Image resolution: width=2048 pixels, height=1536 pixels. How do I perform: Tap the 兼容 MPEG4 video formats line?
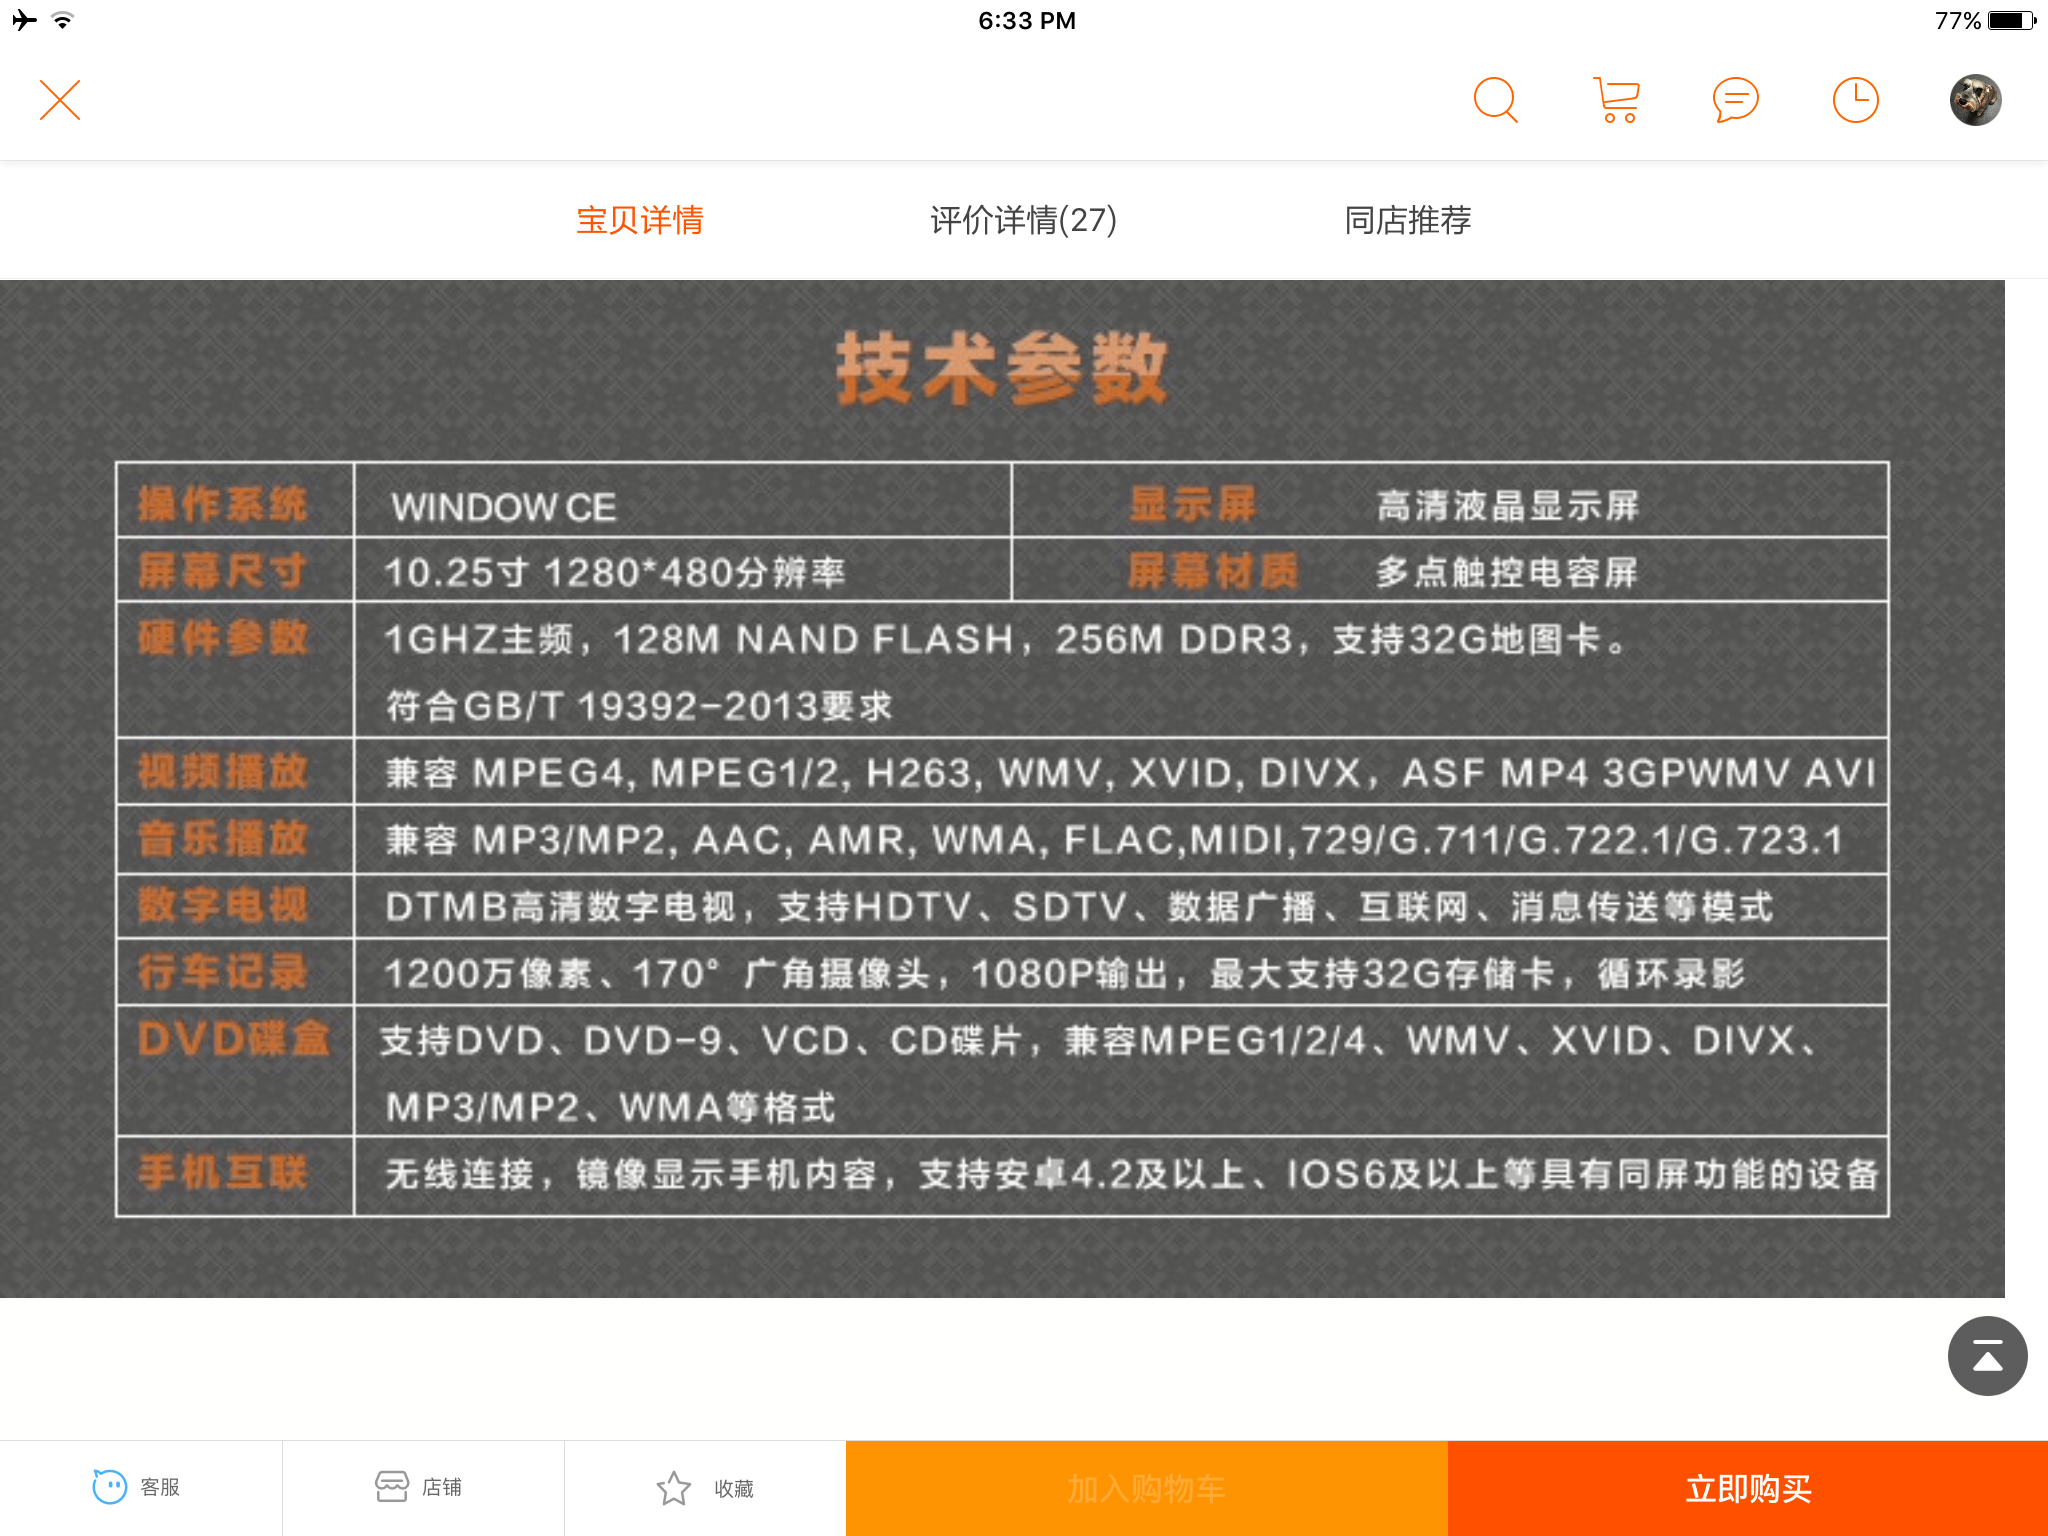coord(1131,773)
